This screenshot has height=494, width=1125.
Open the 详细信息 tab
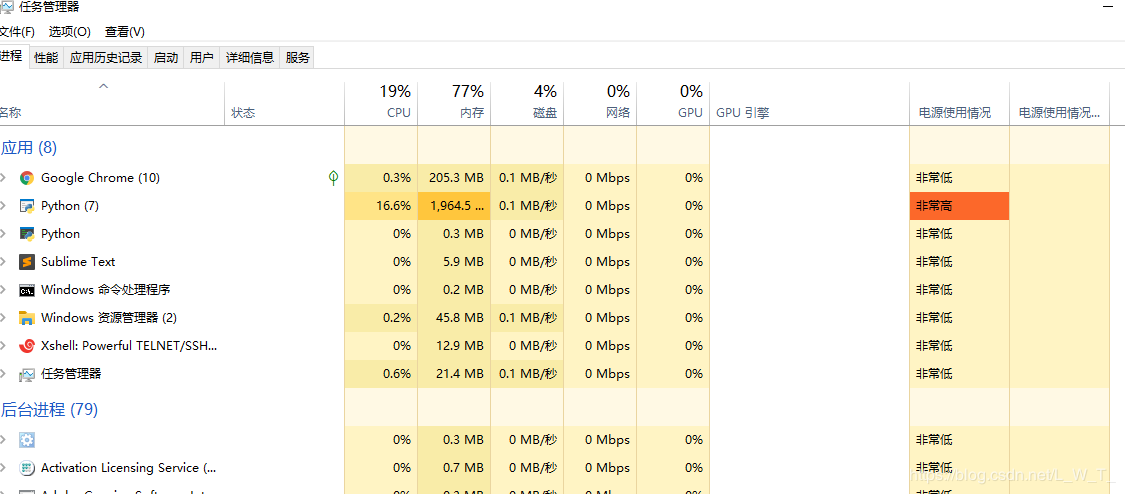coord(249,58)
